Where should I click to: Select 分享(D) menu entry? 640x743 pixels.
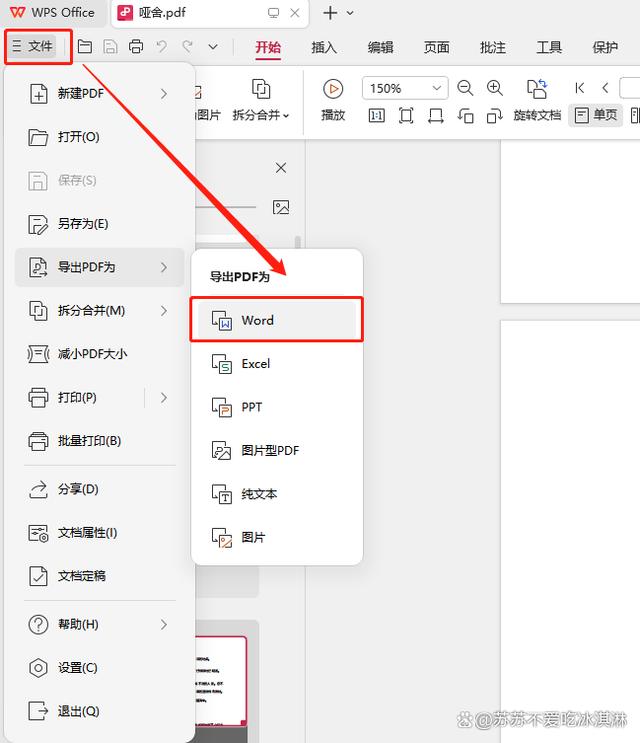[x=99, y=489]
